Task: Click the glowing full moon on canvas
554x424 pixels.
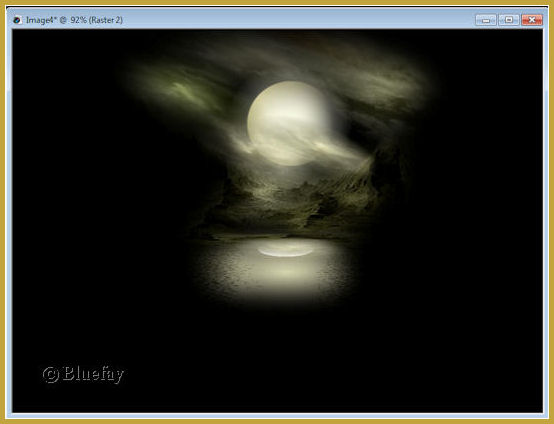Action: 289,123
